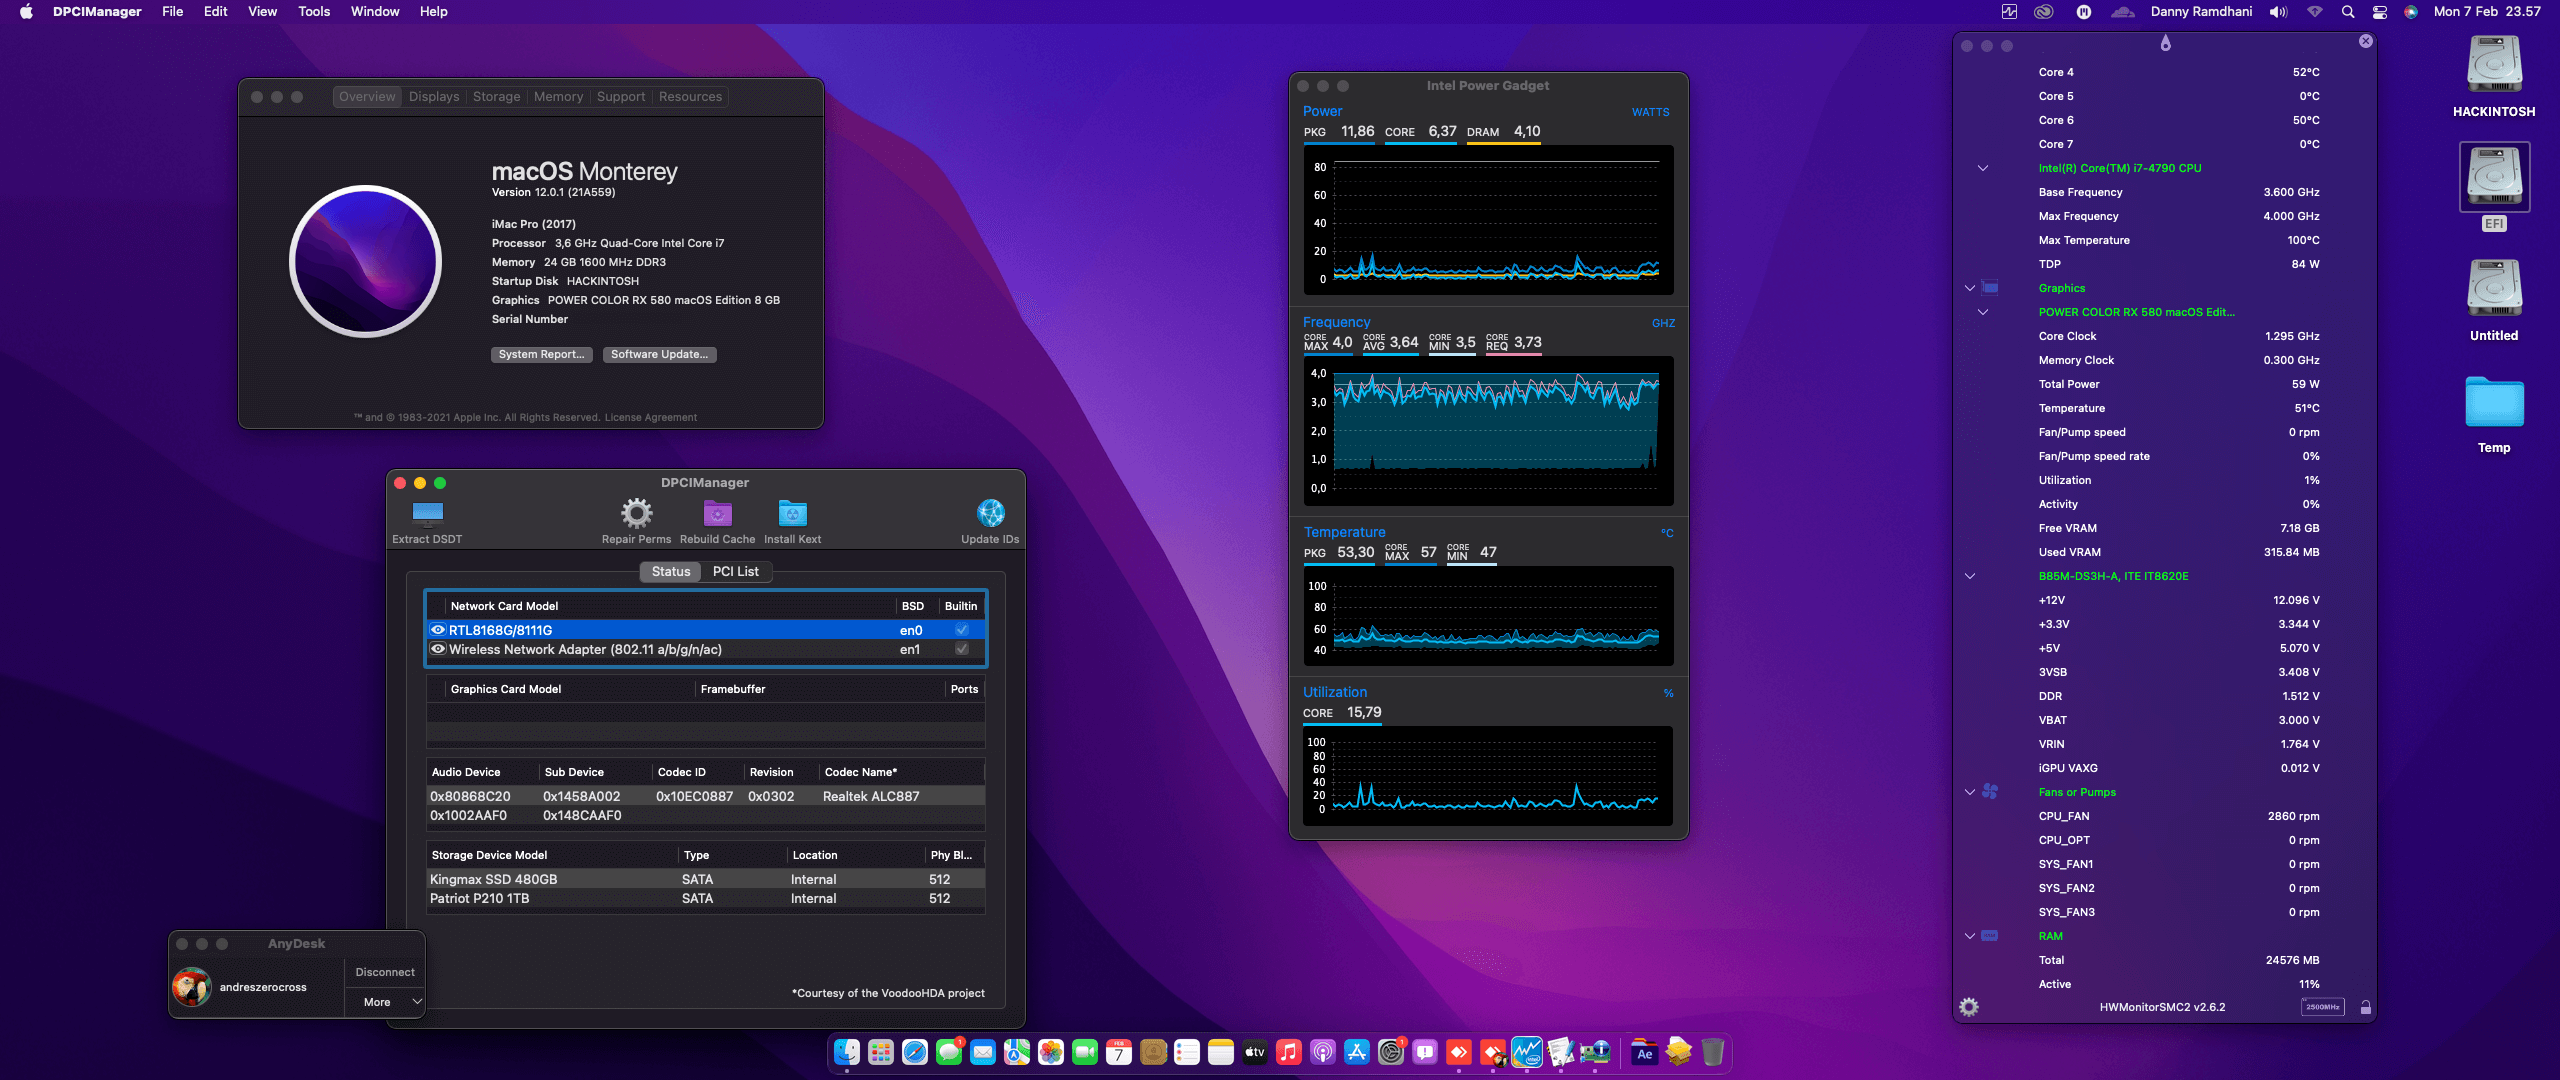Click the System Report button
This screenshot has height=1080, width=2560.
[541, 354]
